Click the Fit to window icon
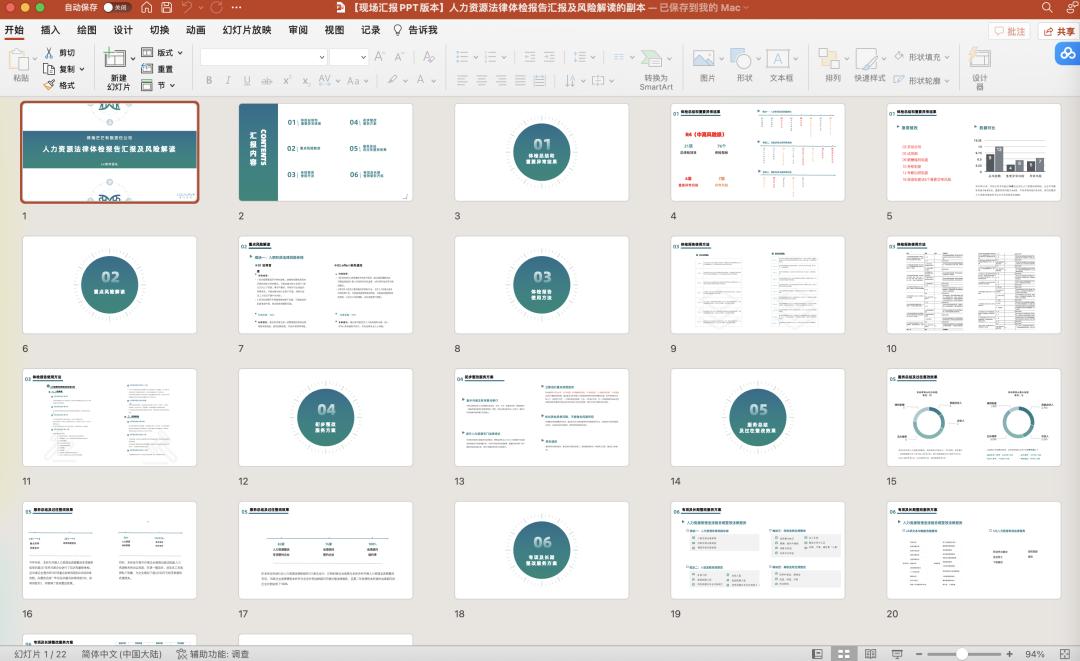This screenshot has height=661, width=1080. point(1065,654)
